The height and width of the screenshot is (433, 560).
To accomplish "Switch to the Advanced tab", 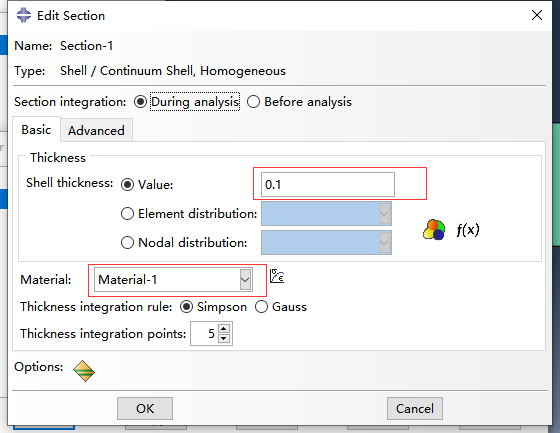I will click(x=96, y=130).
